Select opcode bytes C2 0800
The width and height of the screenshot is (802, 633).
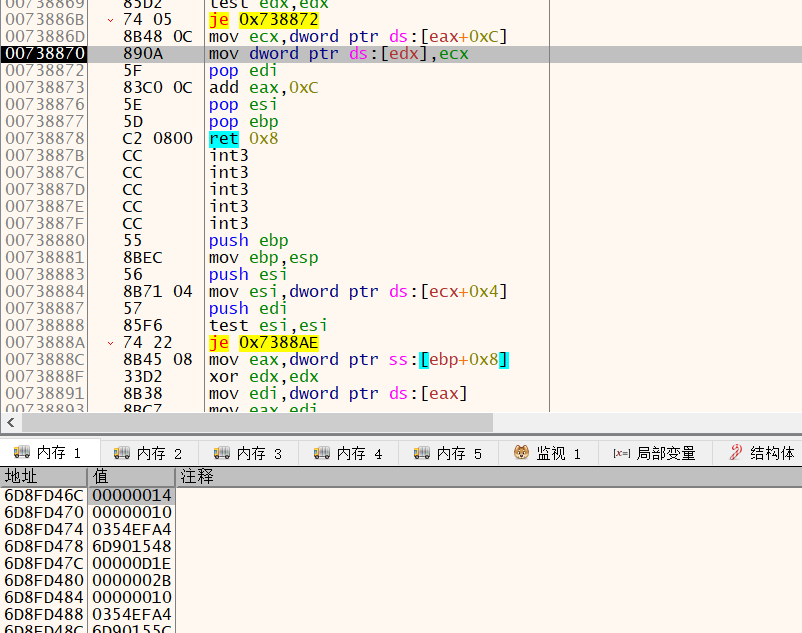(158, 139)
